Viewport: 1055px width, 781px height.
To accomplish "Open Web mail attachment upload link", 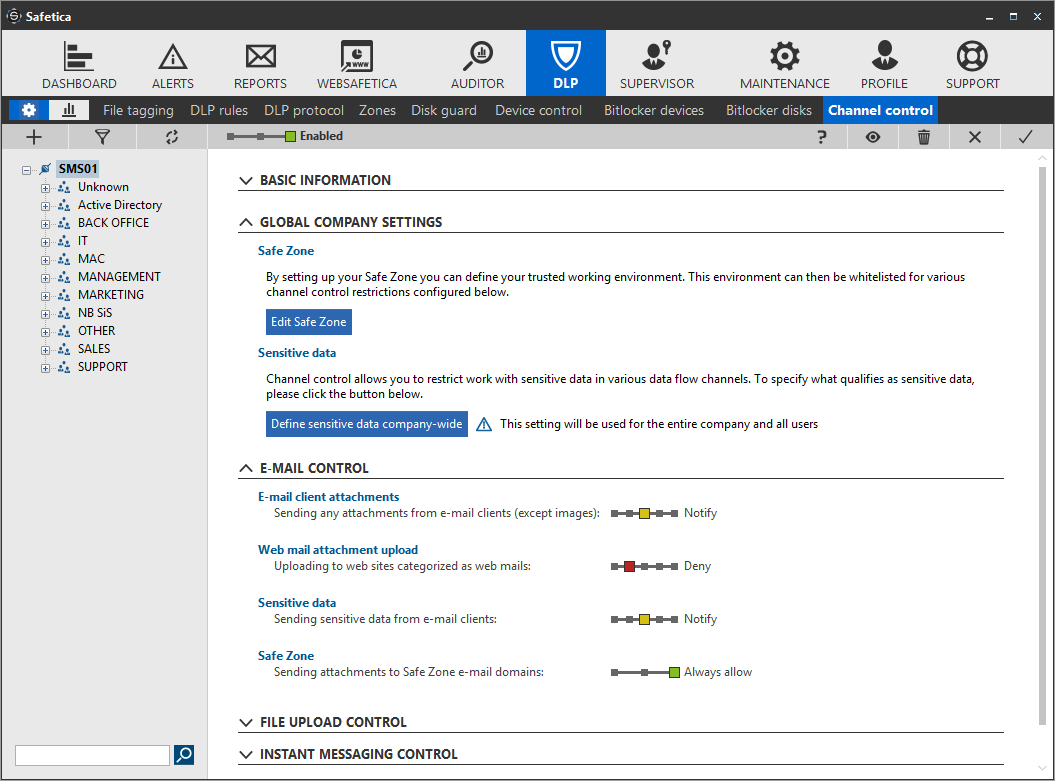I will click(338, 550).
